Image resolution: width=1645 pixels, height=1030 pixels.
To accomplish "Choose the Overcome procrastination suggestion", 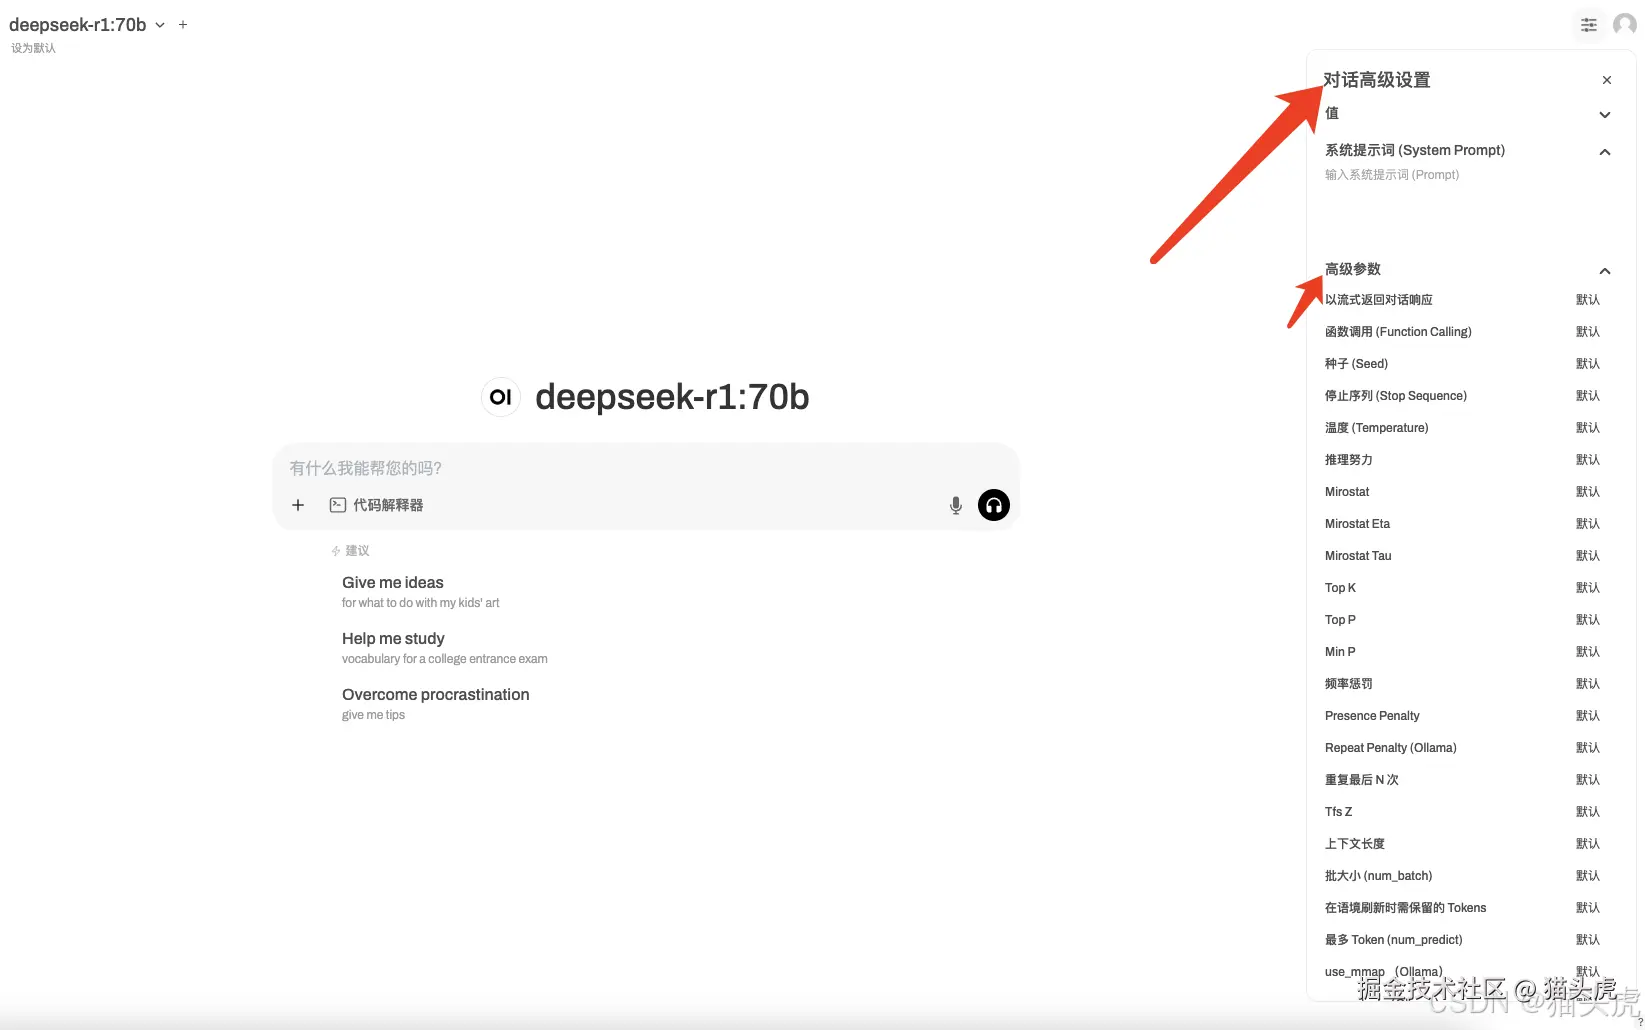I will pyautogui.click(x=435, y=703).
